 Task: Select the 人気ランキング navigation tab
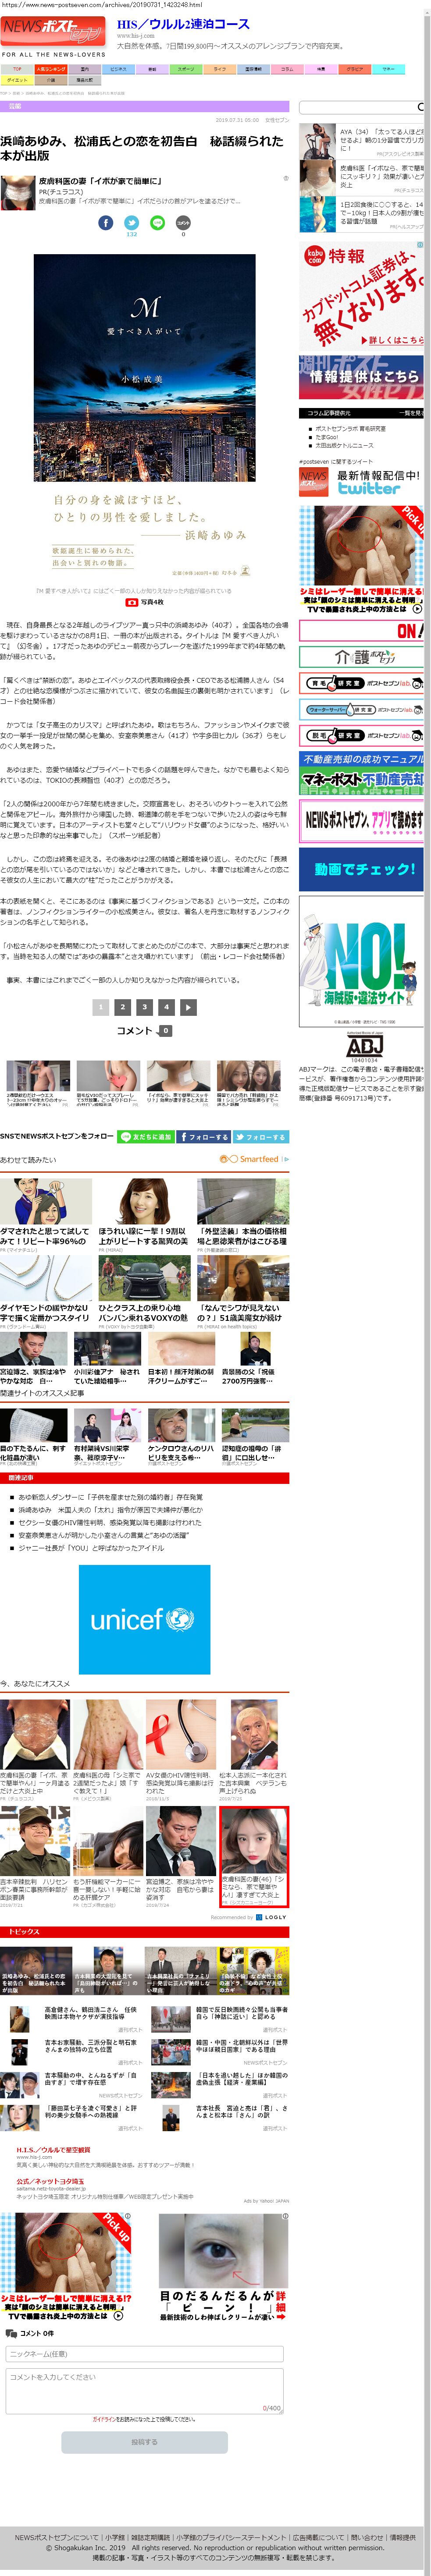[x=51, y=69]
